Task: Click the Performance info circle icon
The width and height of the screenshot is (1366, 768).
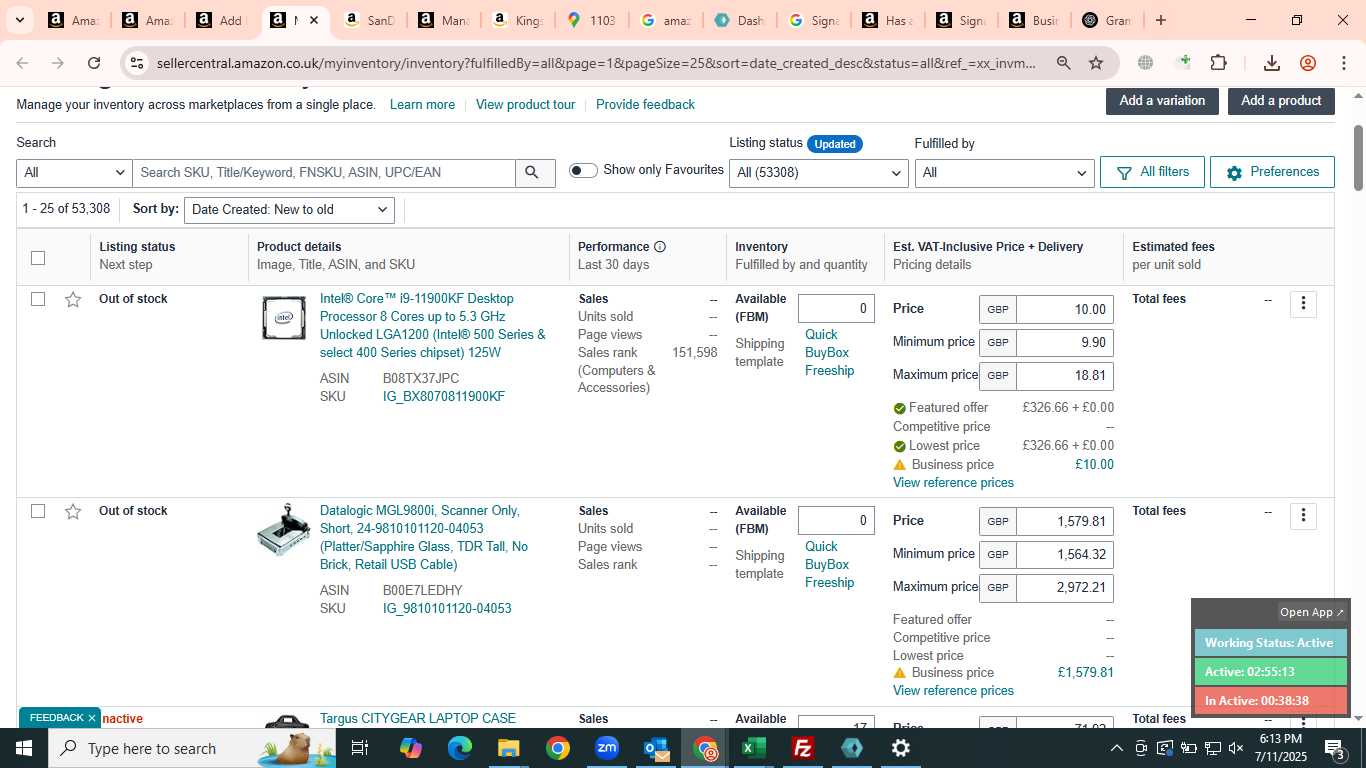Action: coord(660,247)
